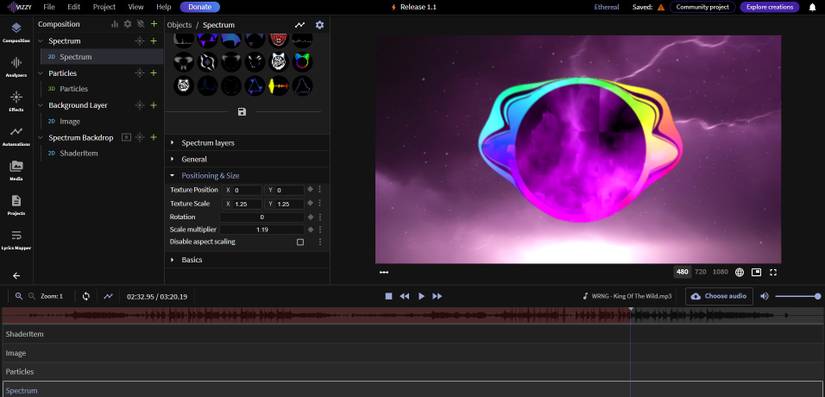Switch preview resolution to 1080
The width and height of the screenshot is (825, 397).
pyautogui.click(x=720, y=272)
